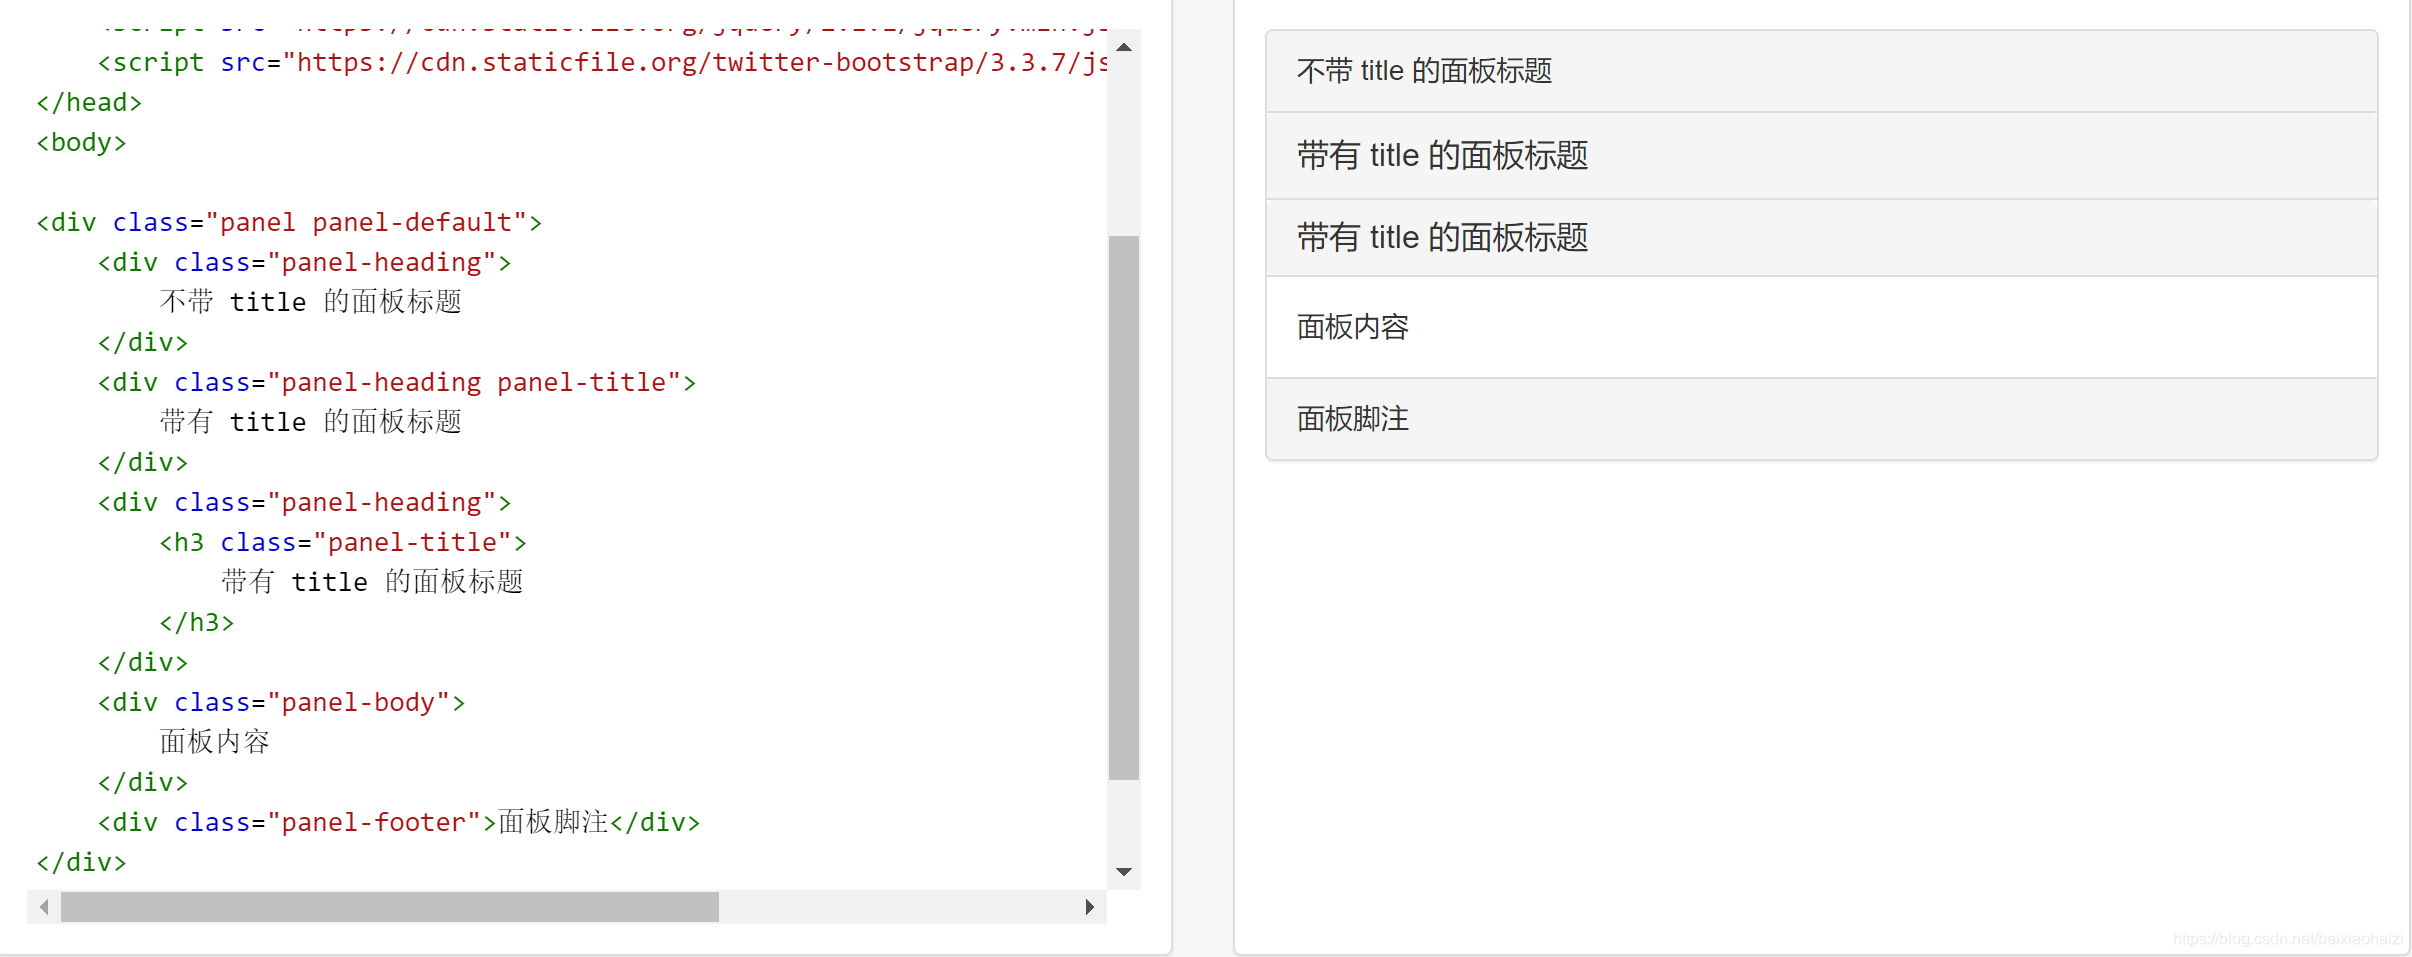Click the closing </head> tag in code
This screenshot has width=2412, height=957.
pos(89,102)
